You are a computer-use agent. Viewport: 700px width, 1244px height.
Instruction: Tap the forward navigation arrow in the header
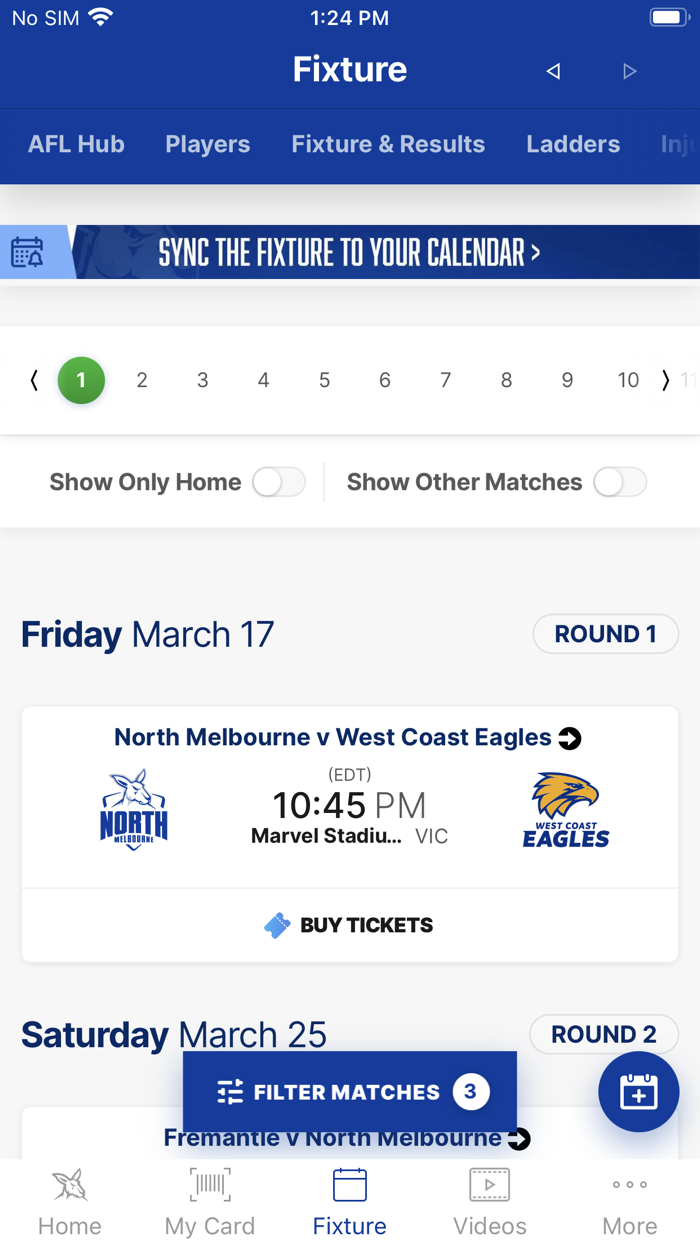(629, 71)
